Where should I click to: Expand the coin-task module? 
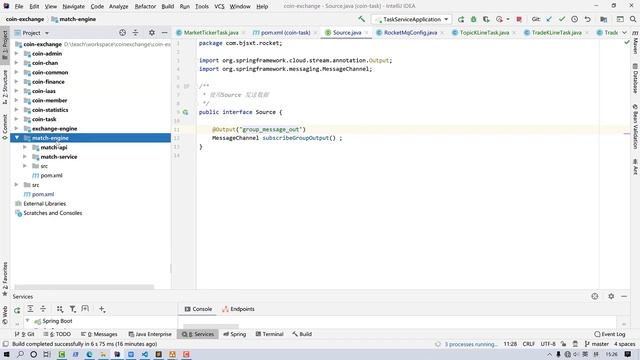(17, 119)
